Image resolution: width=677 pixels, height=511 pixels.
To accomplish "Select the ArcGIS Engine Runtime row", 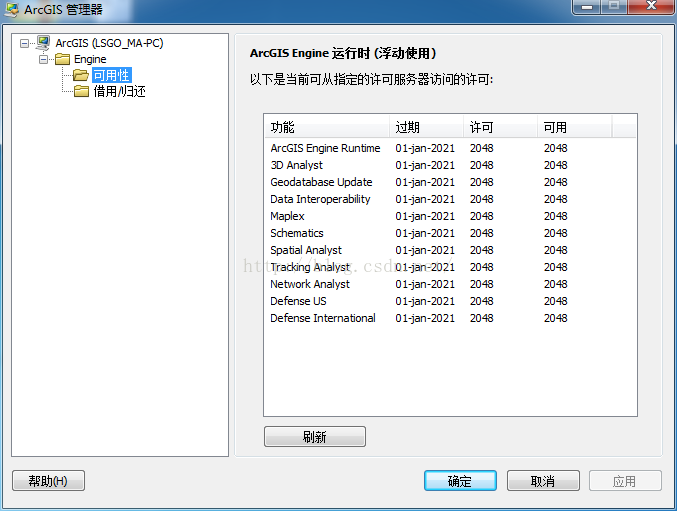I will coord(450,148).
